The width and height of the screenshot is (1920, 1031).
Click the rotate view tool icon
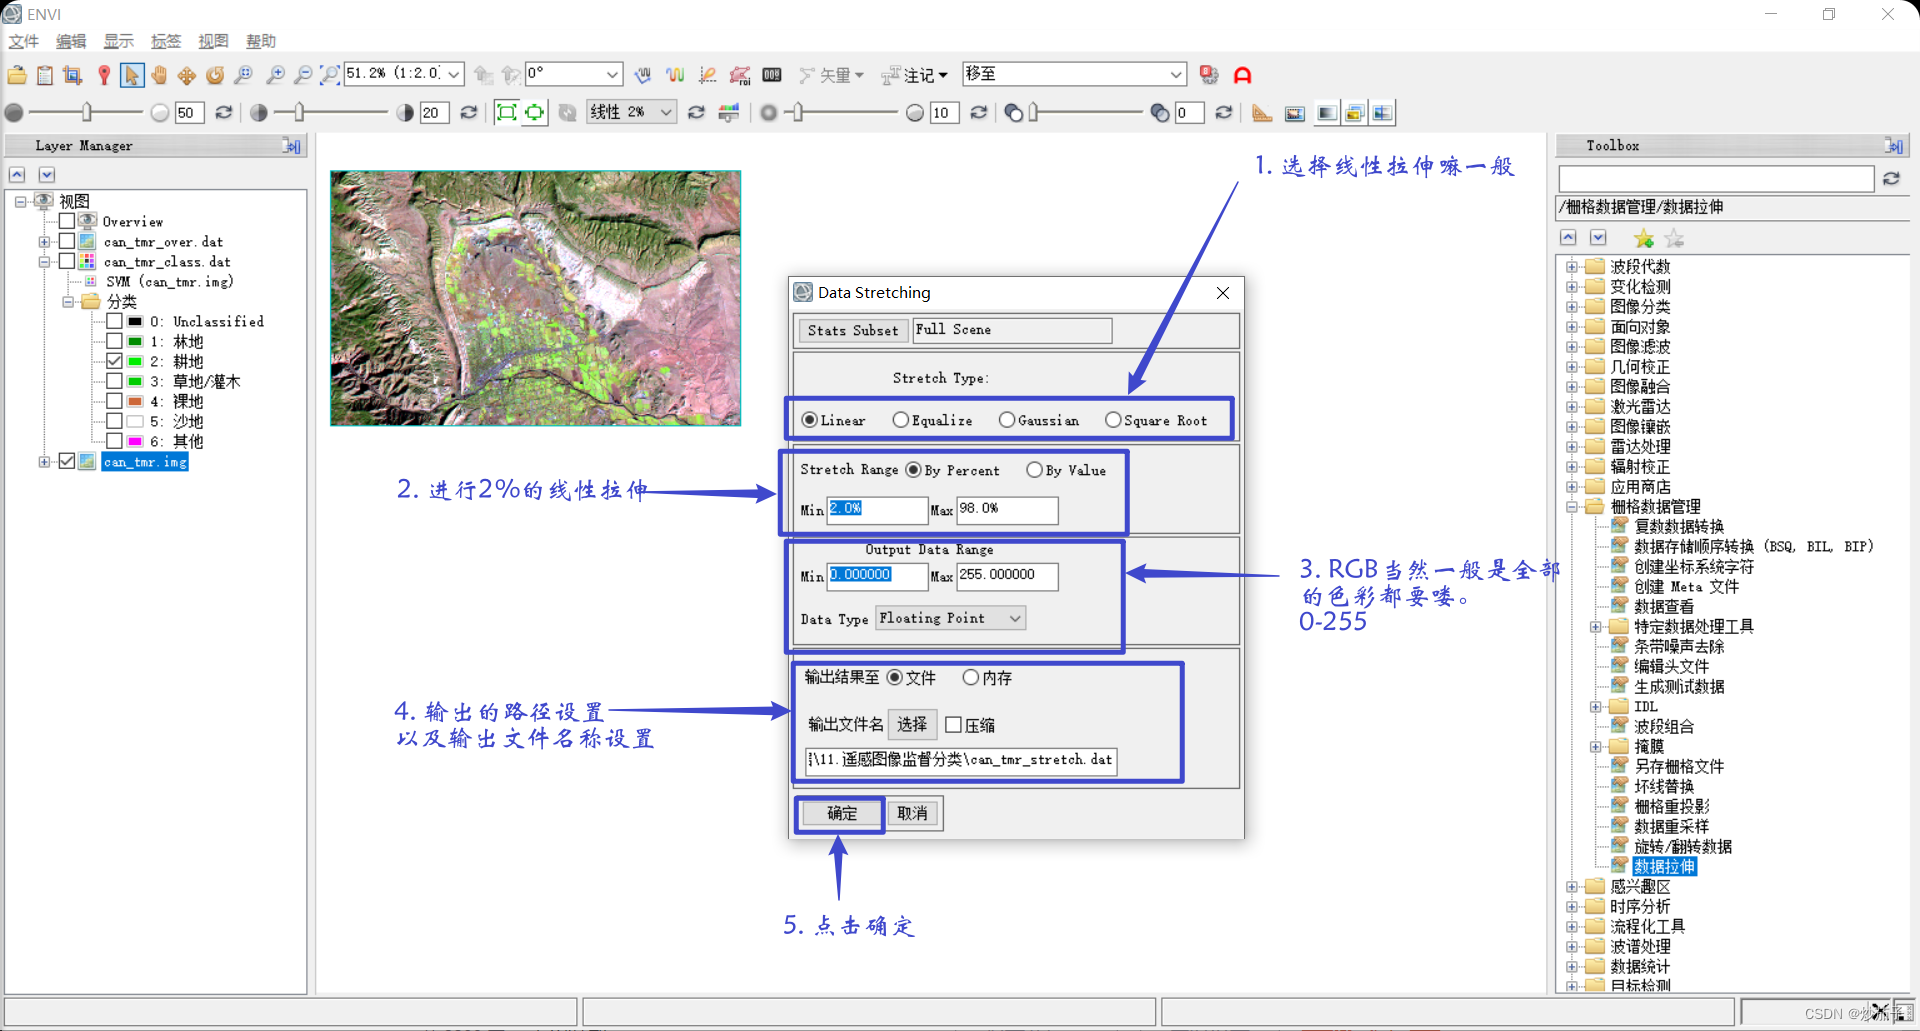click(x=215, y=75)
